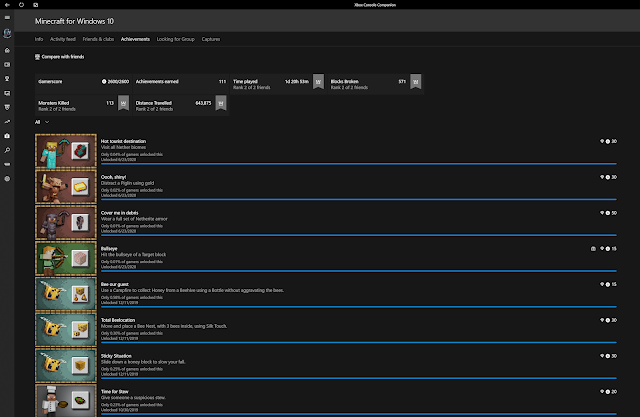Click the Hot tourist destination title
The height and width of the screenshot is (417, 640).
(123, 141)
